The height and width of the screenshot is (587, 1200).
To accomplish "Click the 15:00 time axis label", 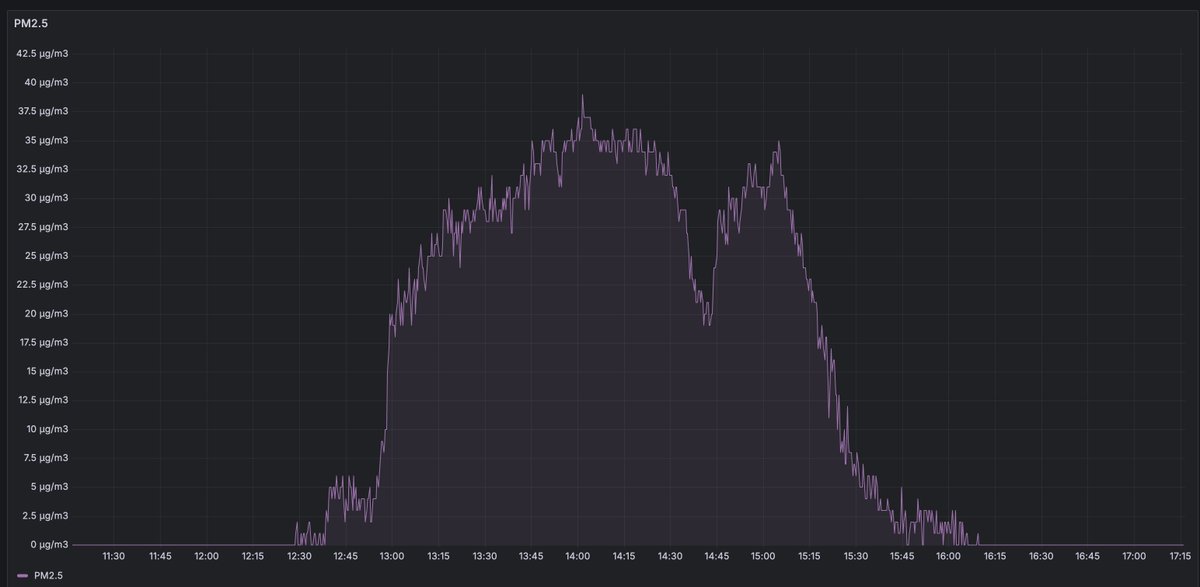I will click(763, 556).
